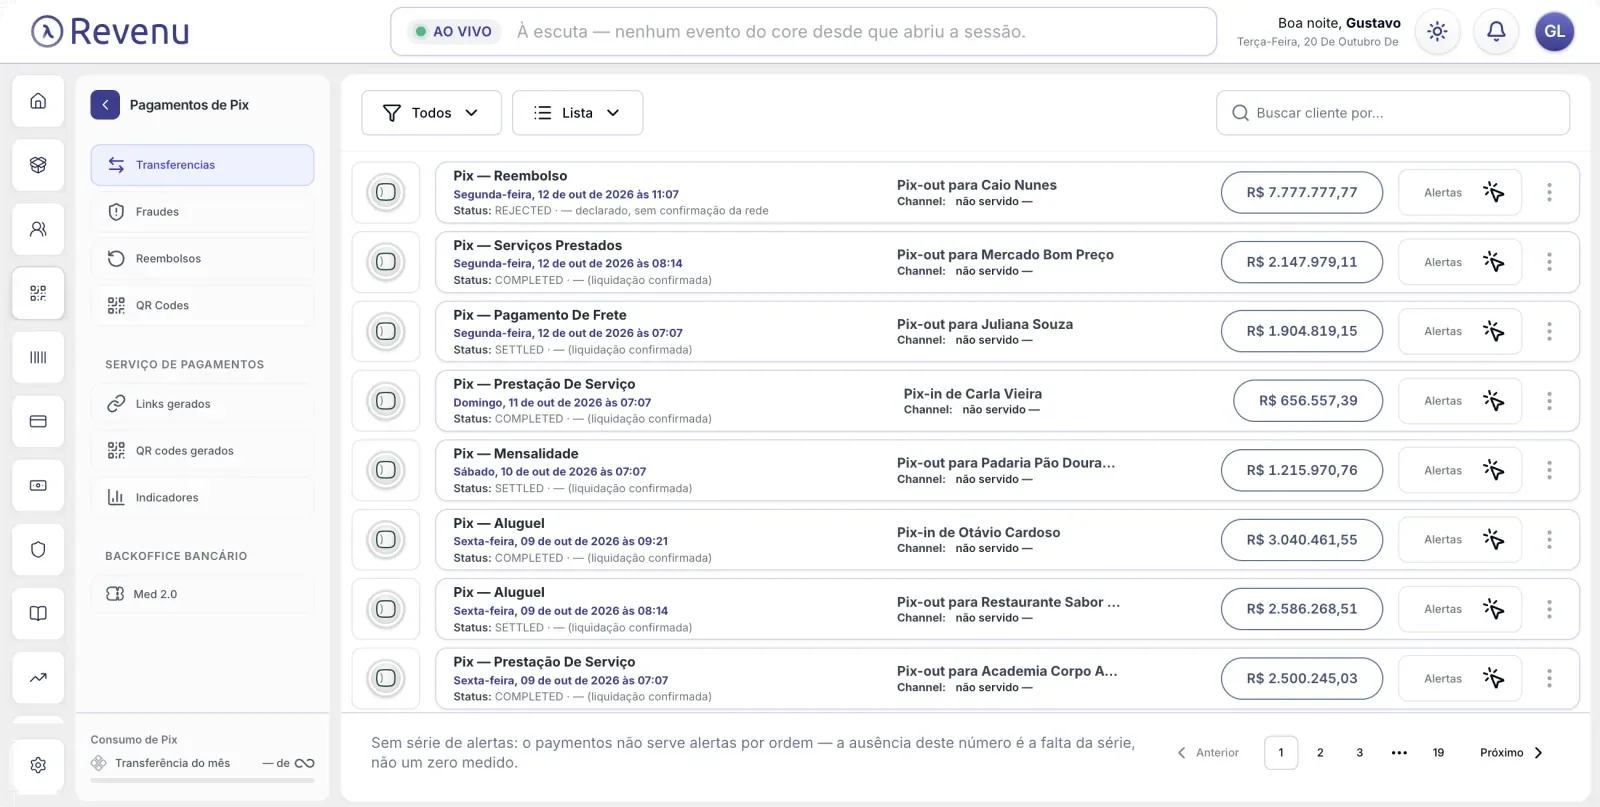Open pagination ellipsis for more pages

point(1399,753)
